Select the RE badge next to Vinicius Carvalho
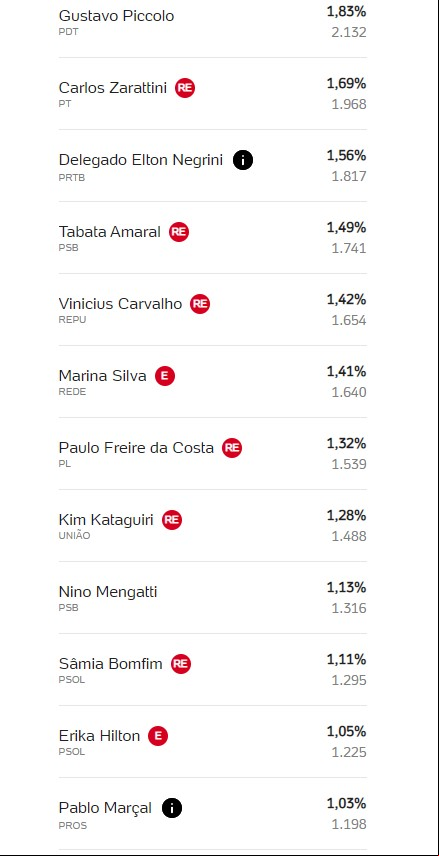The width and height of the screenshot is (439, 856). pyautogui.click(x=200, y=304)
